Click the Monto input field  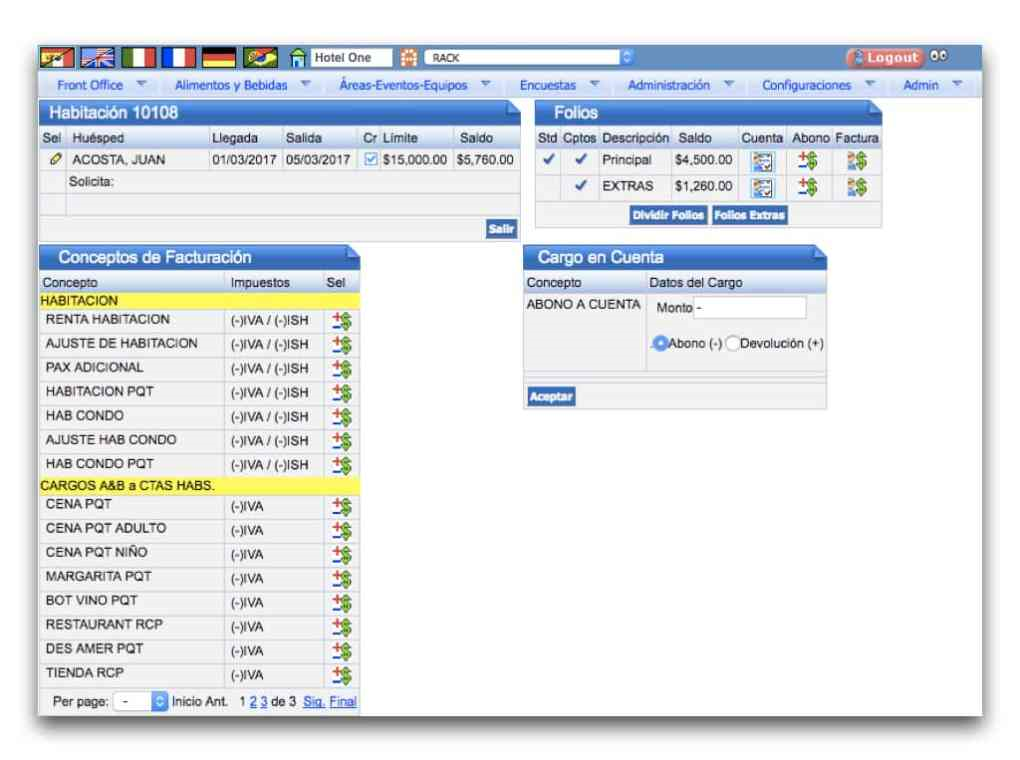pos(750,308)
